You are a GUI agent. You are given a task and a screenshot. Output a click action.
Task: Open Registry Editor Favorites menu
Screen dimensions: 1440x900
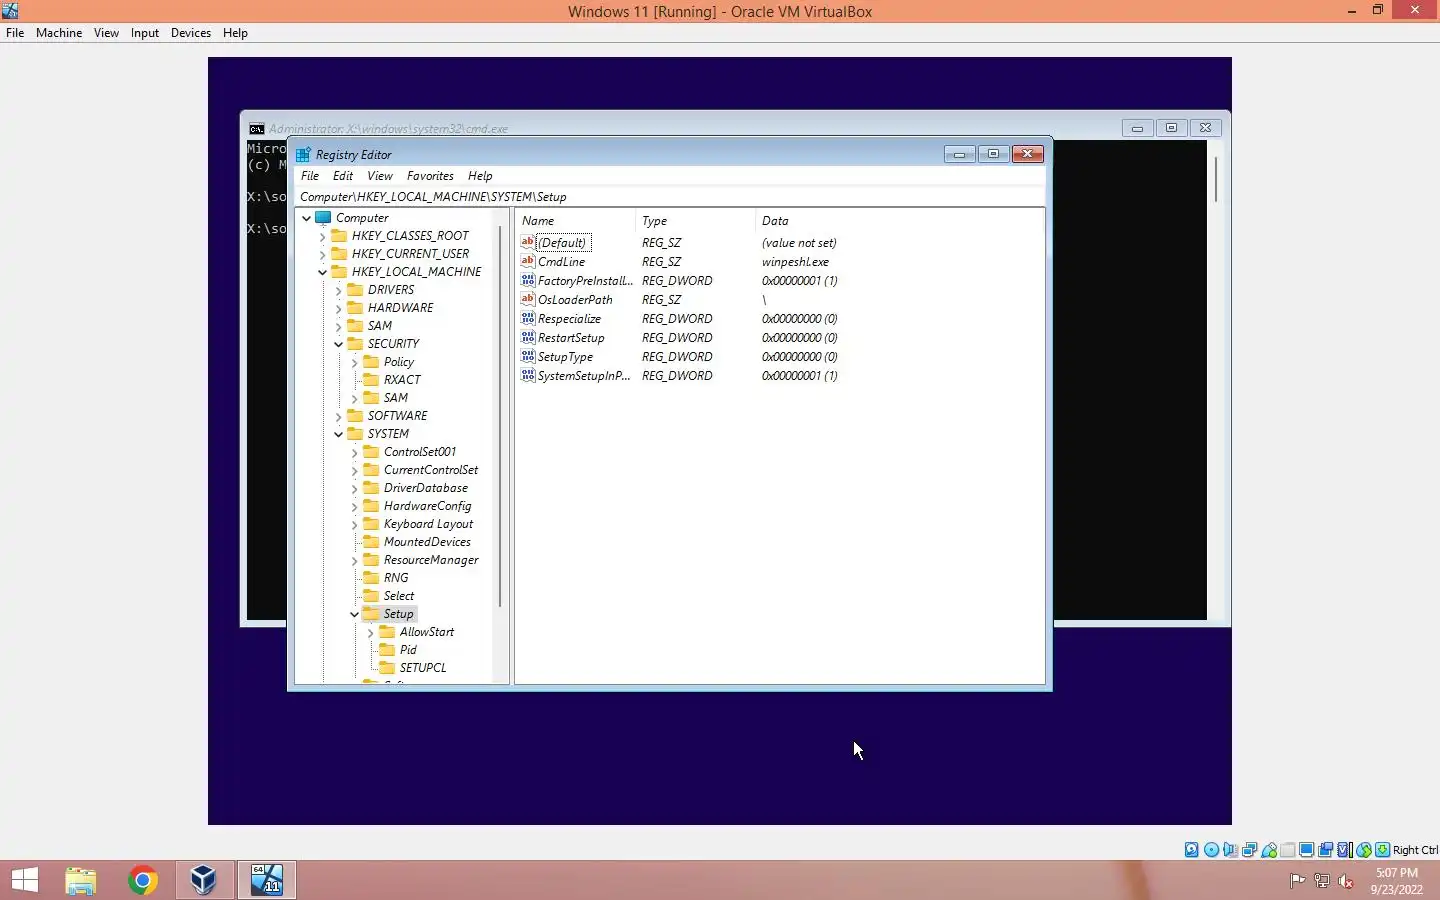pyautogui.click(x=430, y=176)
